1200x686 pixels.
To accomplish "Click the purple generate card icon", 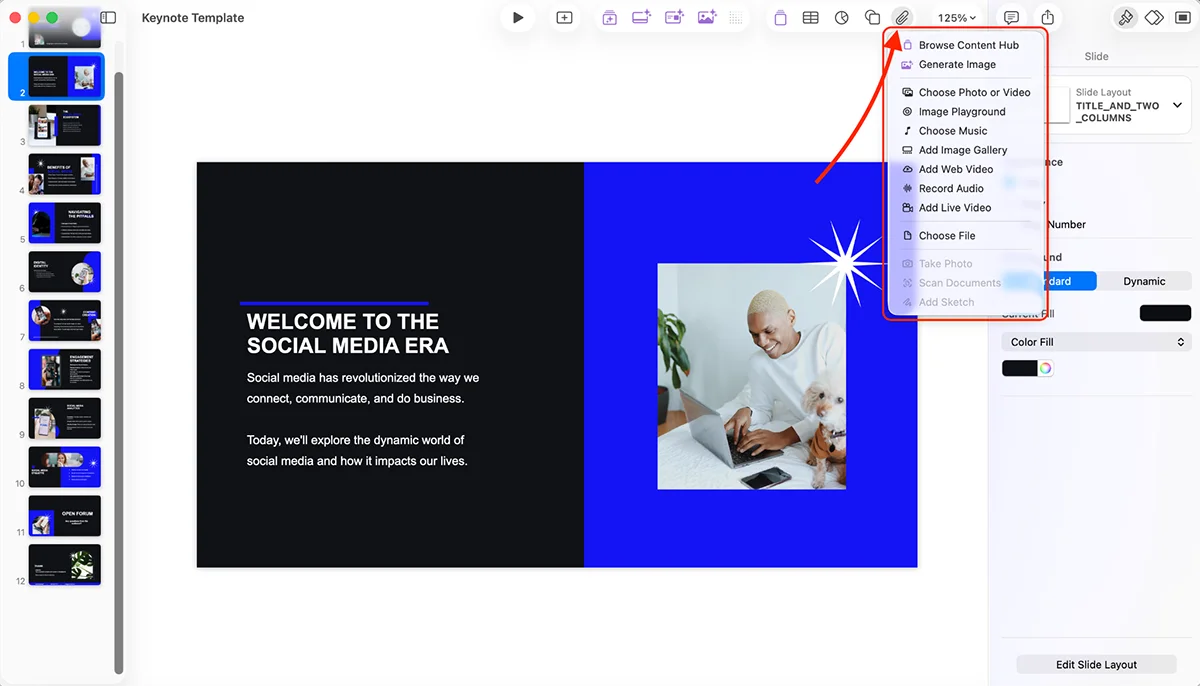I will [674, 17].
